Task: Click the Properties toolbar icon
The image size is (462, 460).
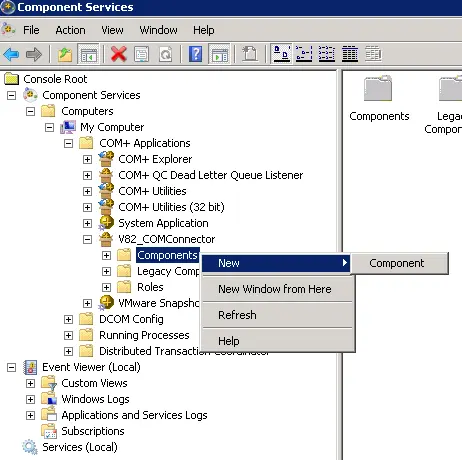Action: pyautogui.click(x=142, y=54)
